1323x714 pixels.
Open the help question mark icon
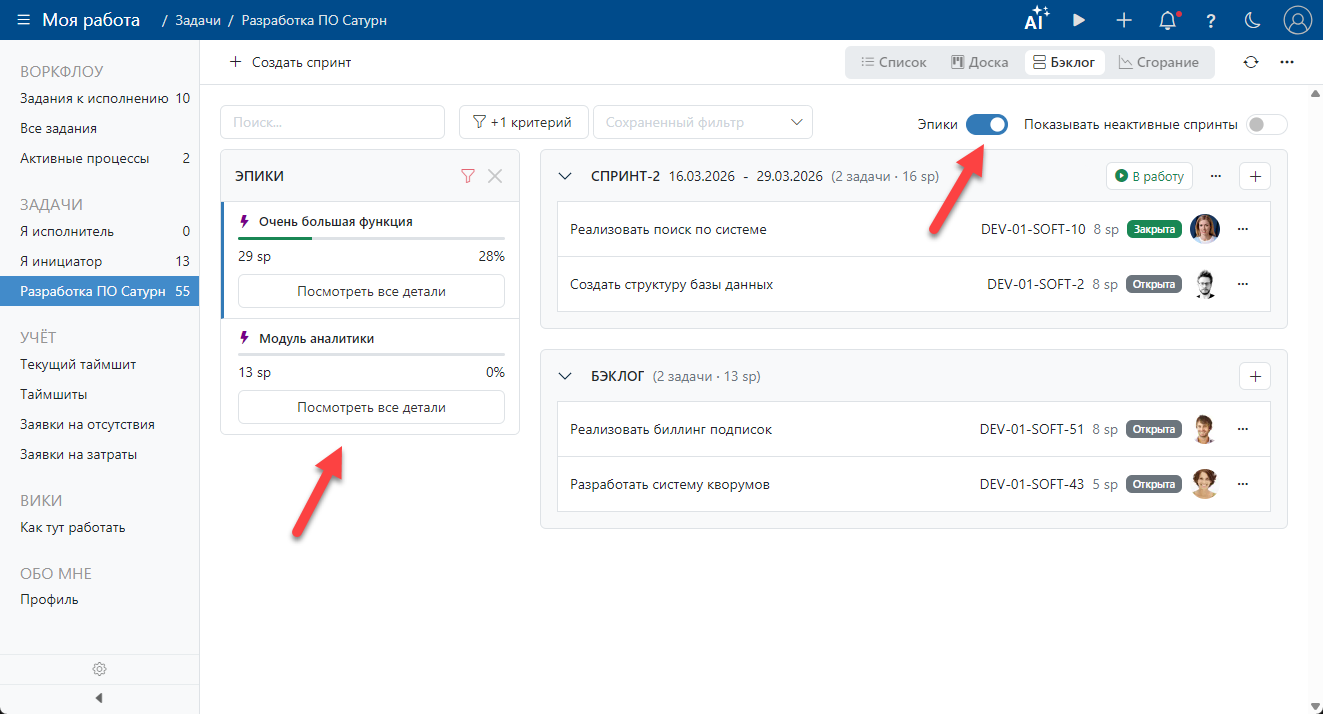point(1210,20)
